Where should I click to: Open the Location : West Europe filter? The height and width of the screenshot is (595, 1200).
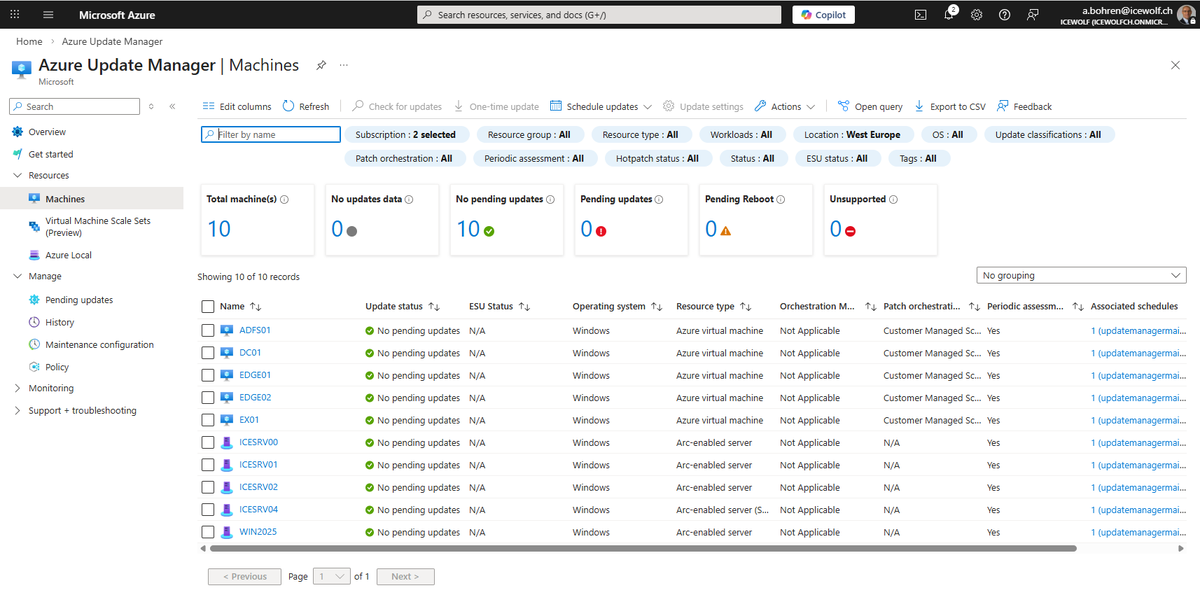pyautogui.click(x=852, y=134)
